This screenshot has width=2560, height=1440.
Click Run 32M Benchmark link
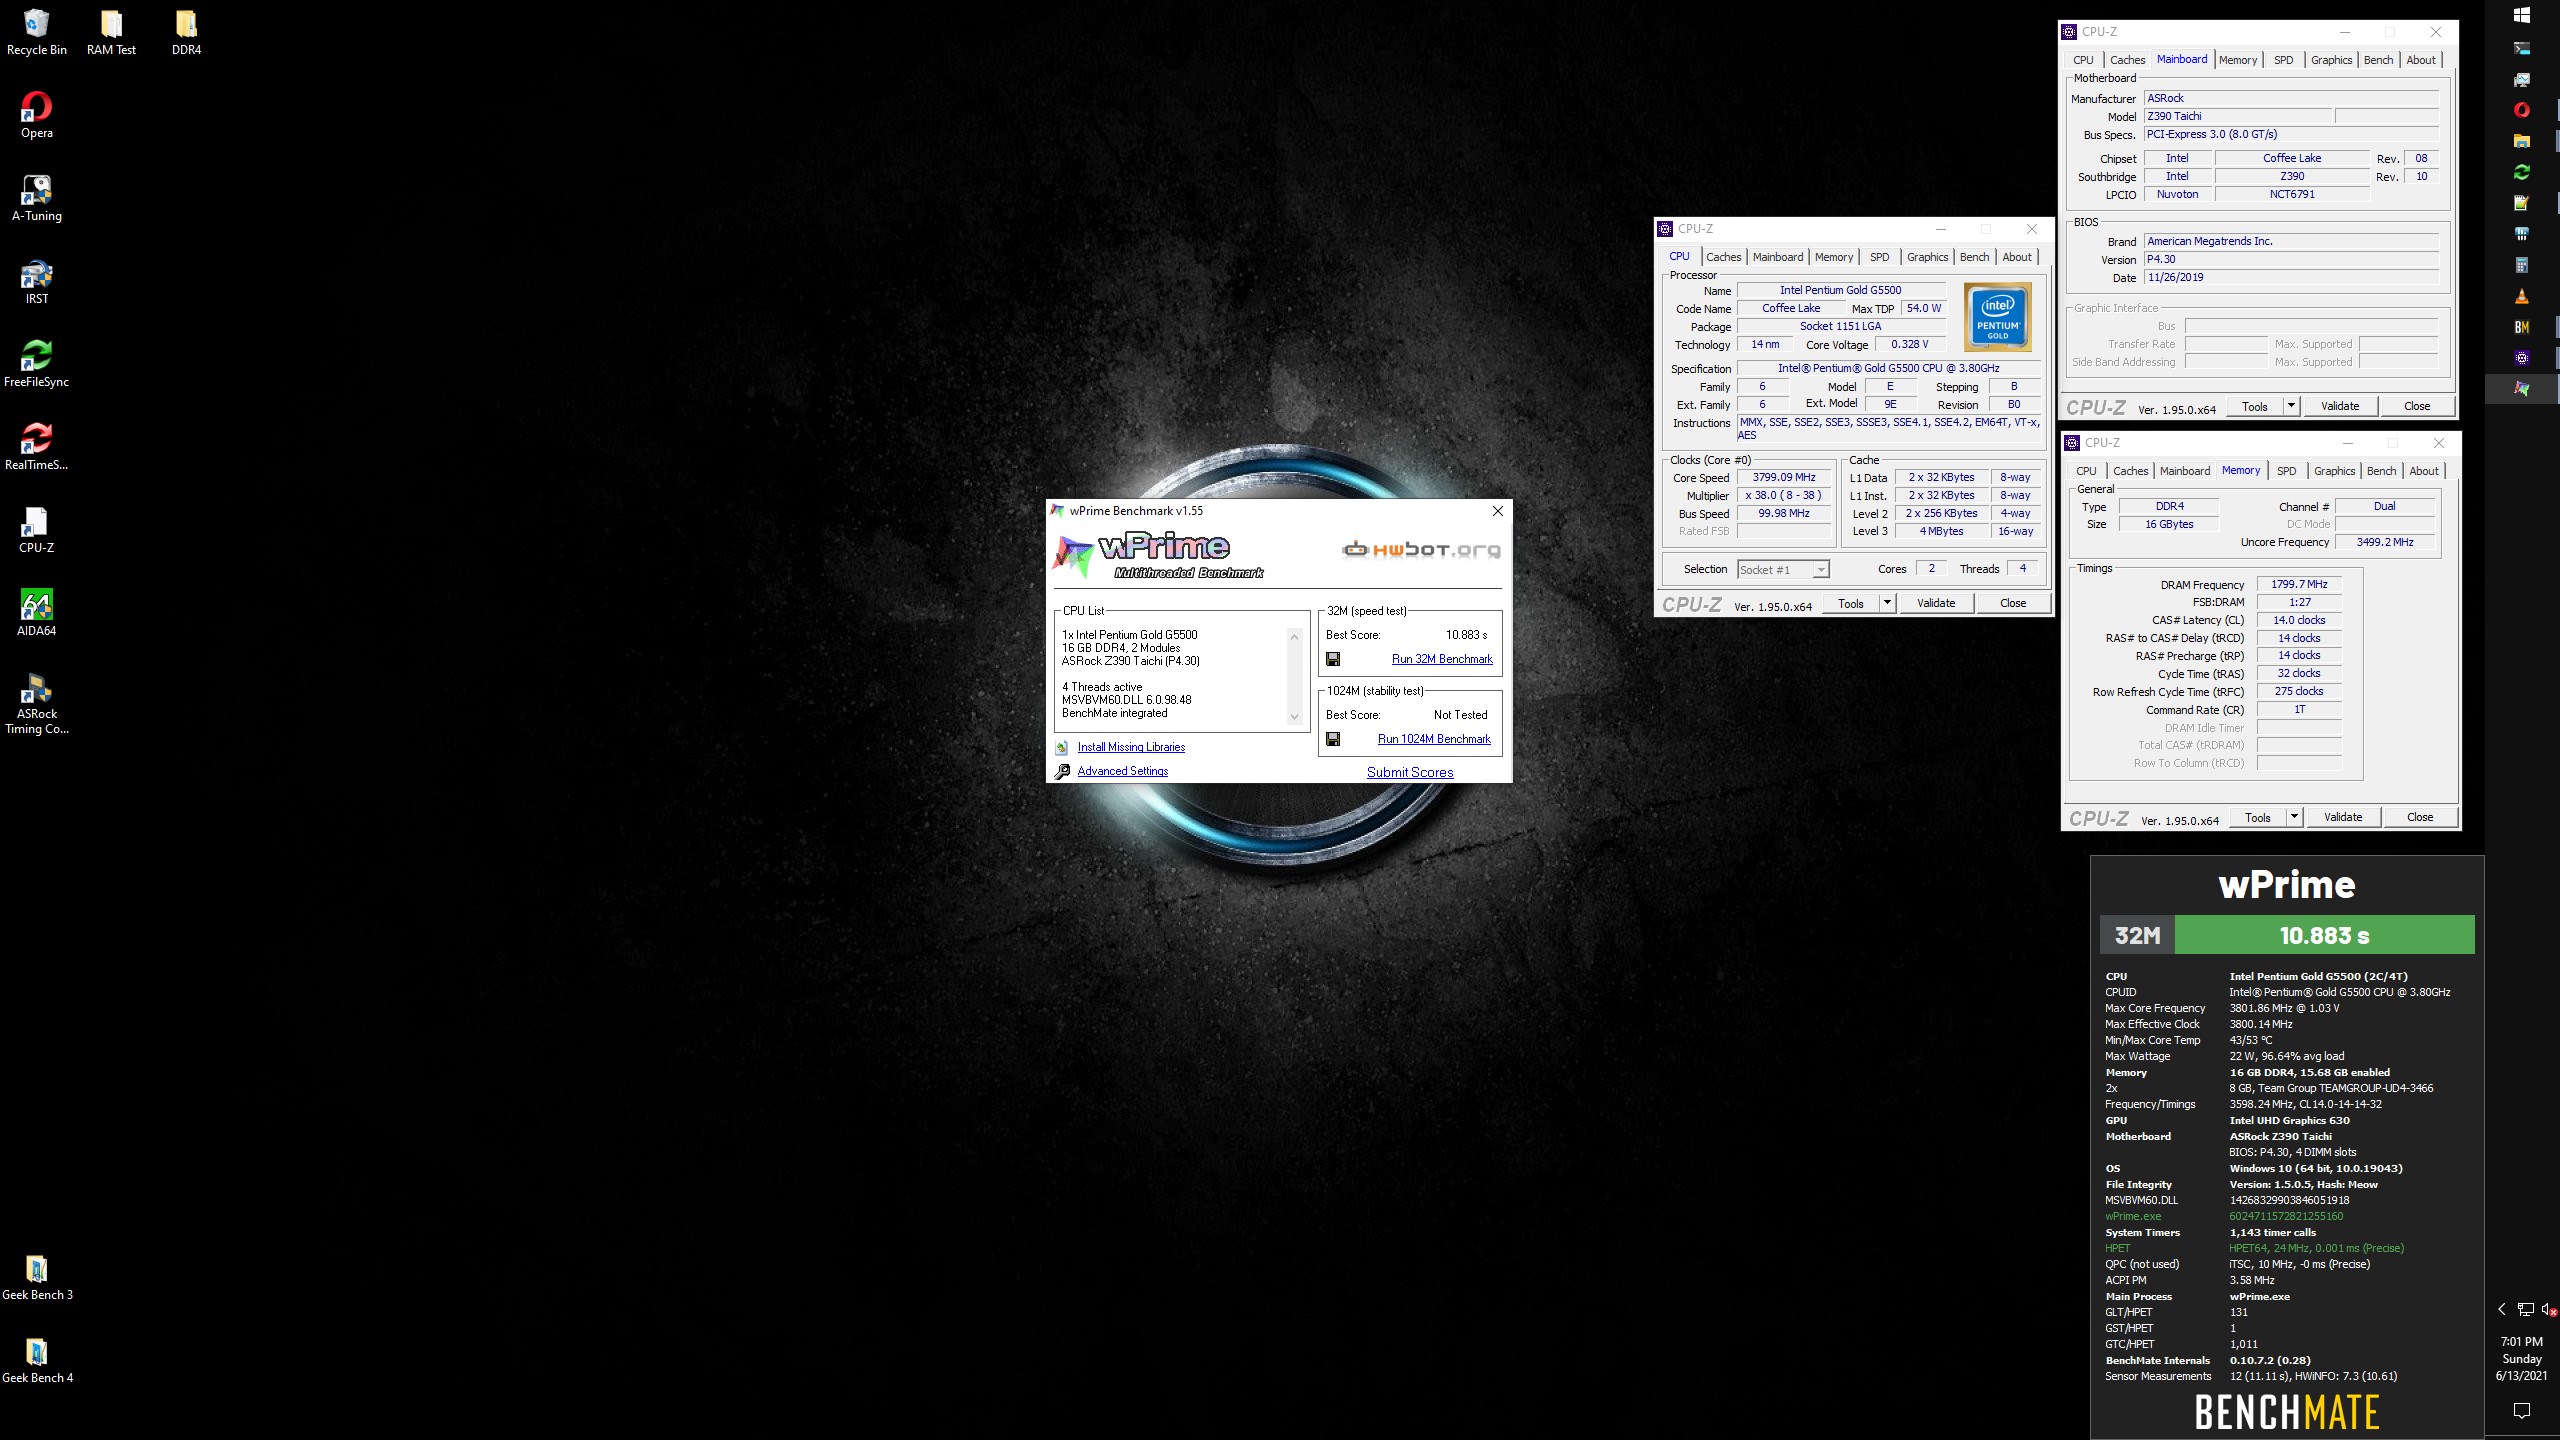[x=1442, y=659]
